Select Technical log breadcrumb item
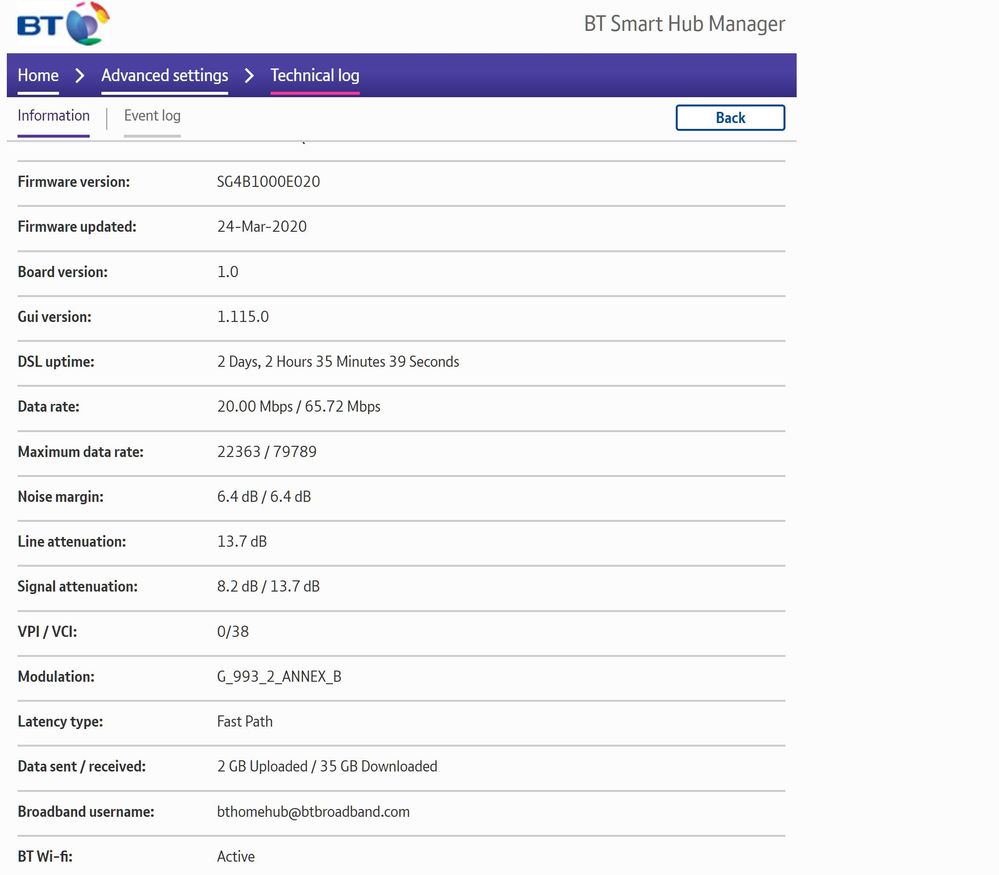999x875 pixels. coord(314,76)
